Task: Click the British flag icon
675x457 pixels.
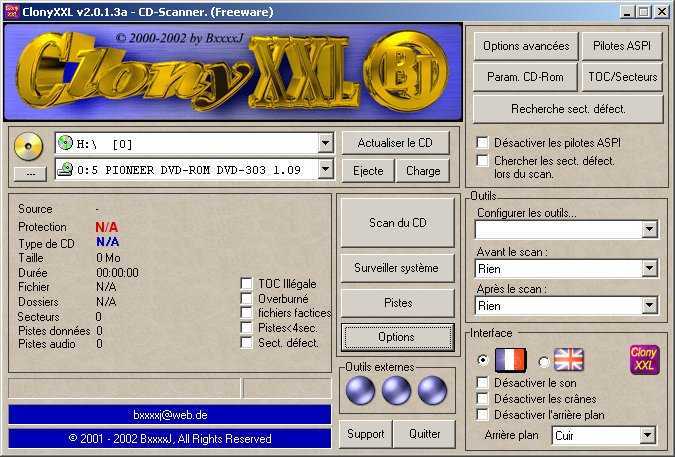Action: coord(569,359)
